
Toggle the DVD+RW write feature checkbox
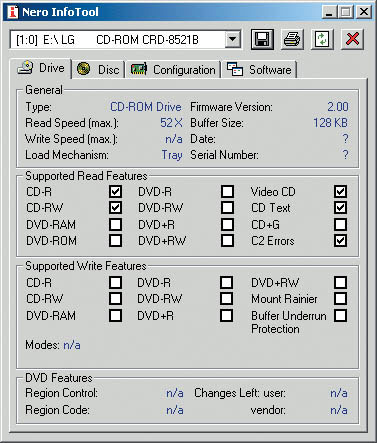pos(340,283)
